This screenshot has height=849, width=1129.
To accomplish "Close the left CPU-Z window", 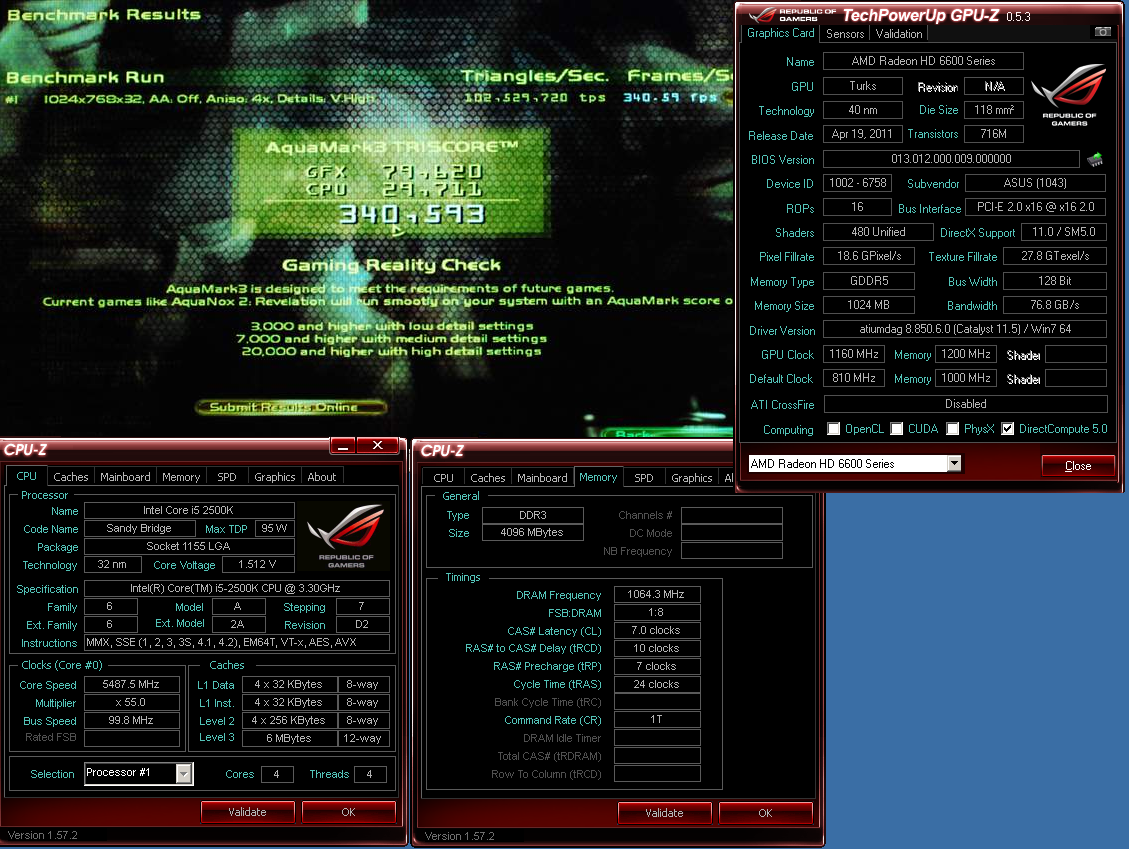I will coord(377,446).
